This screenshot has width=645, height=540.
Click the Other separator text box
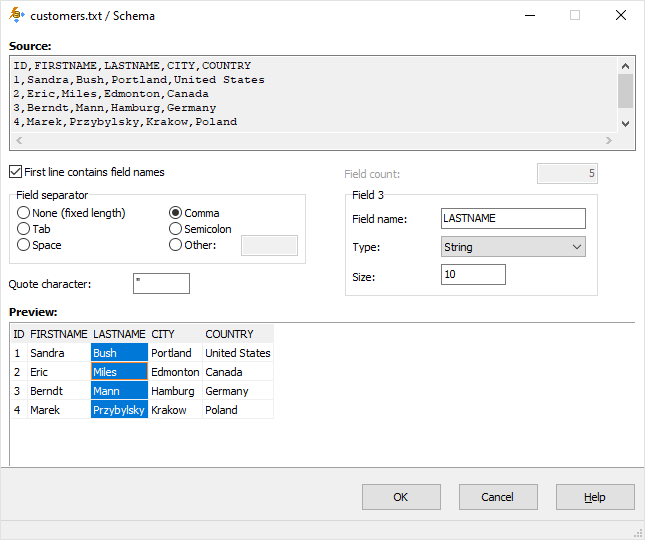coord(269,246)
